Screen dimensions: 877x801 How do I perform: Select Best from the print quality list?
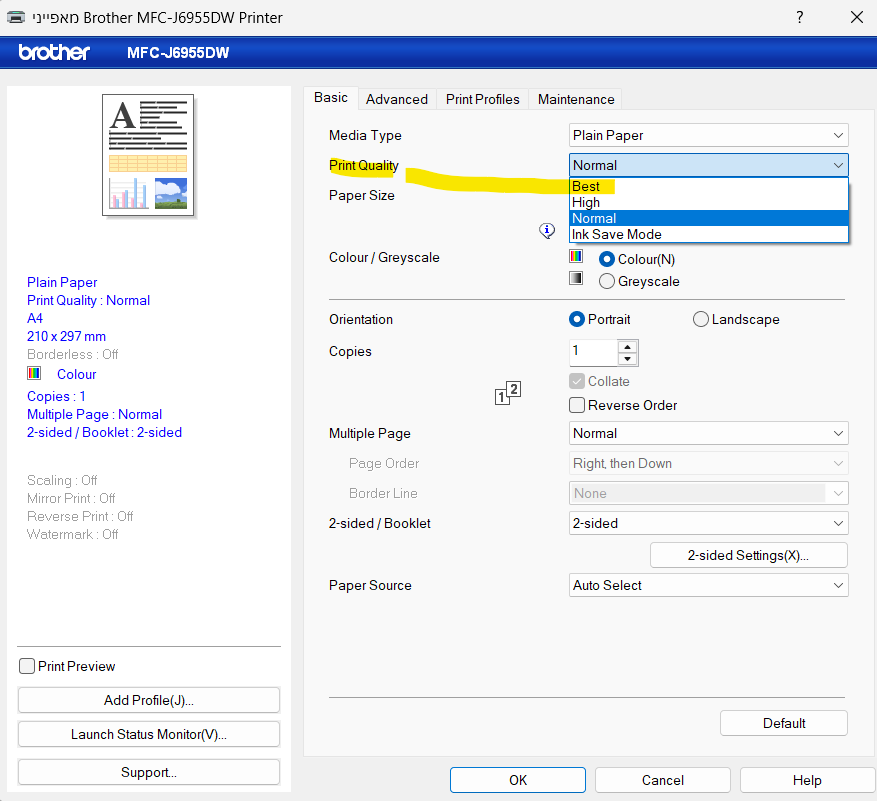(709, 186)
